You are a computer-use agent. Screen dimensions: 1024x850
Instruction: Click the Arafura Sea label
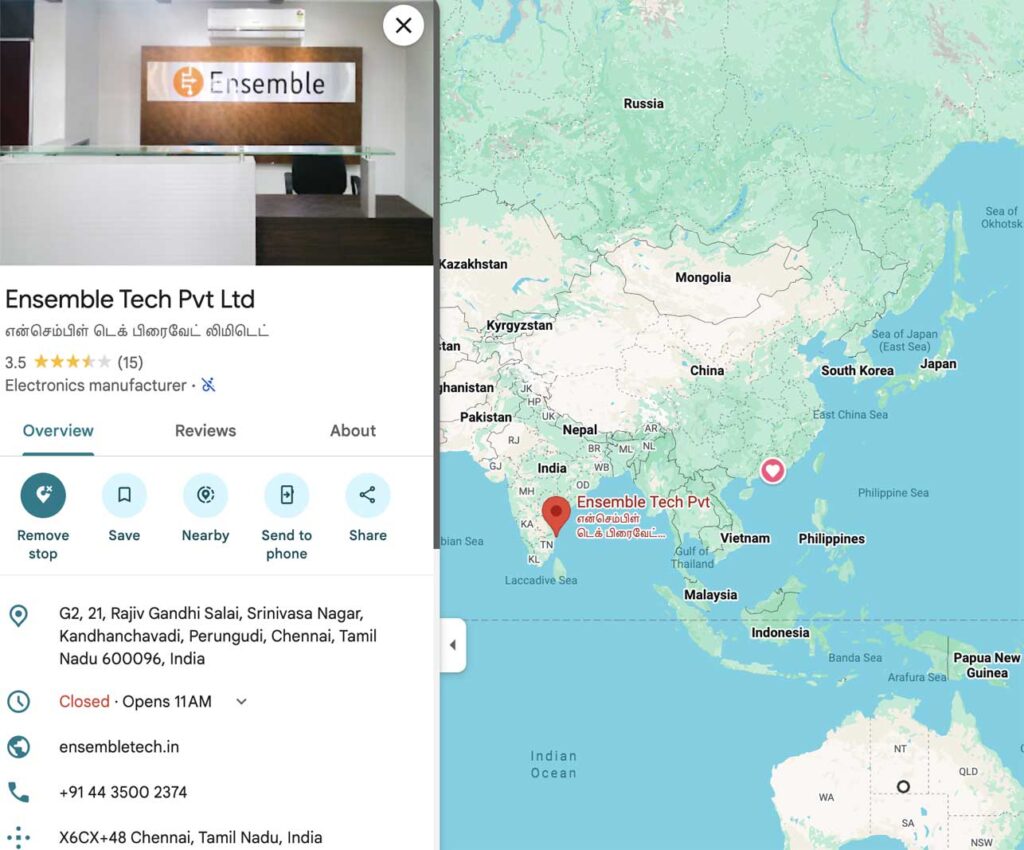tap(917, 678)
